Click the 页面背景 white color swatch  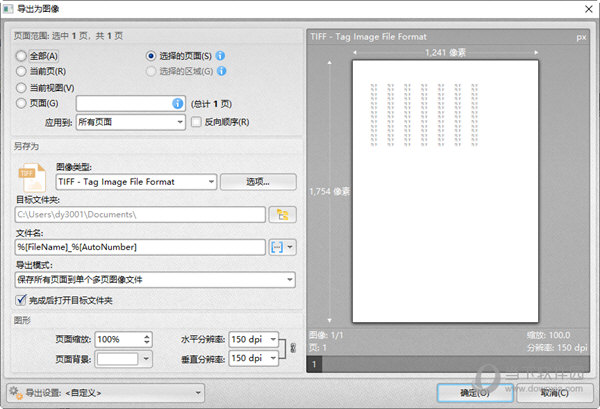[x=117, y=359]
